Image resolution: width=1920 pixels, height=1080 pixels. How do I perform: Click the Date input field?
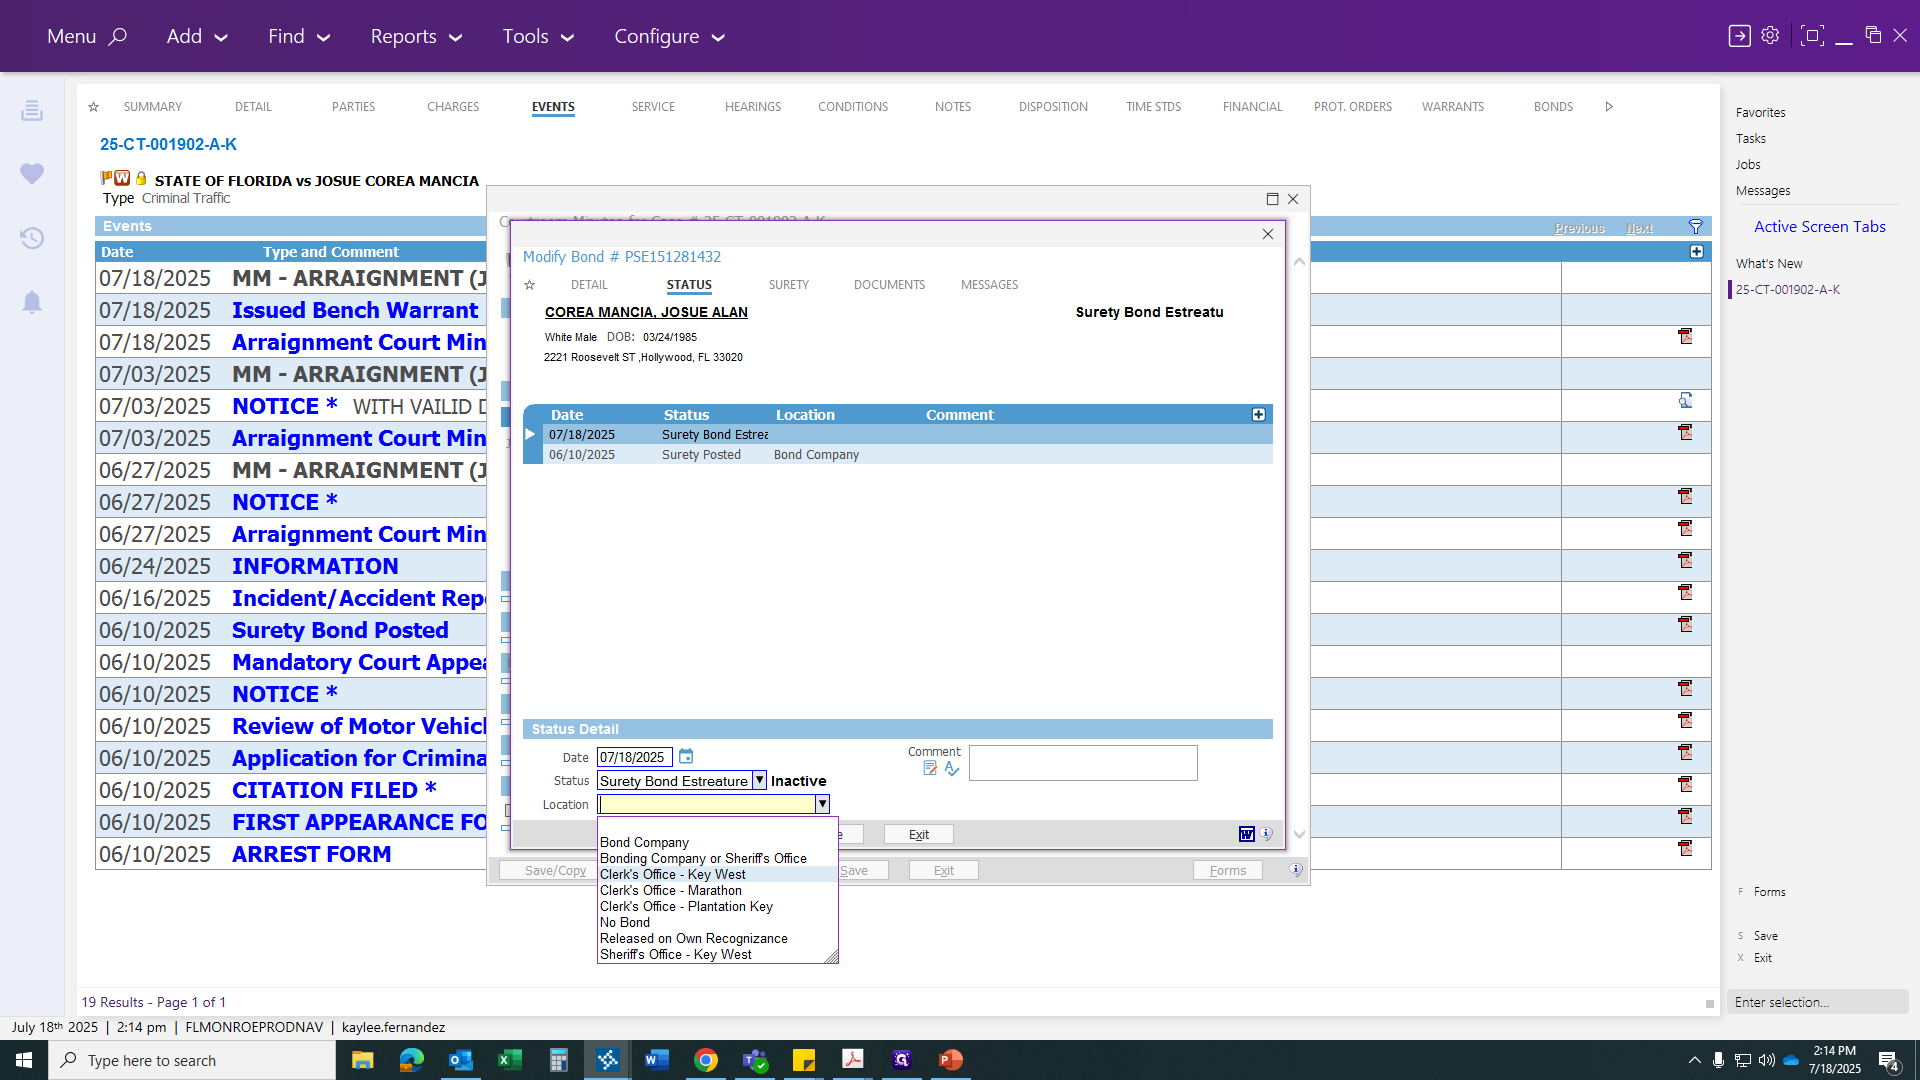[x=634, y=757]
